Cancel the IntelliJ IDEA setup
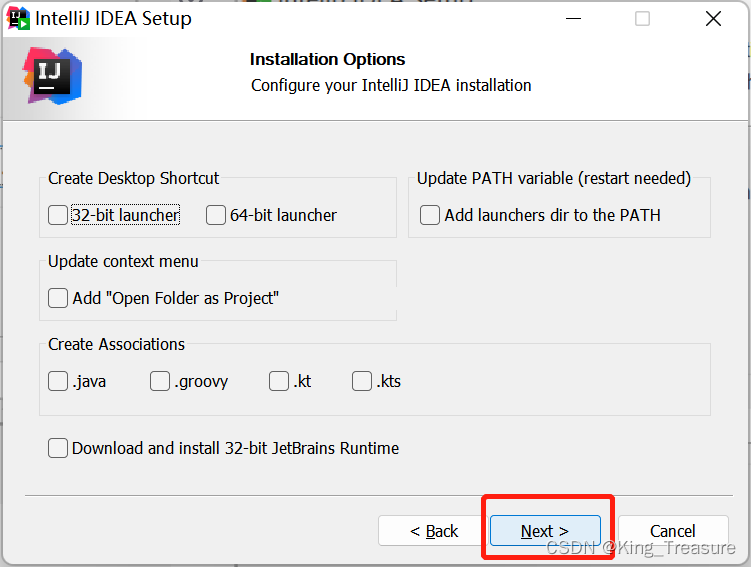Screen dimensions: 751x567 (673, 531)
